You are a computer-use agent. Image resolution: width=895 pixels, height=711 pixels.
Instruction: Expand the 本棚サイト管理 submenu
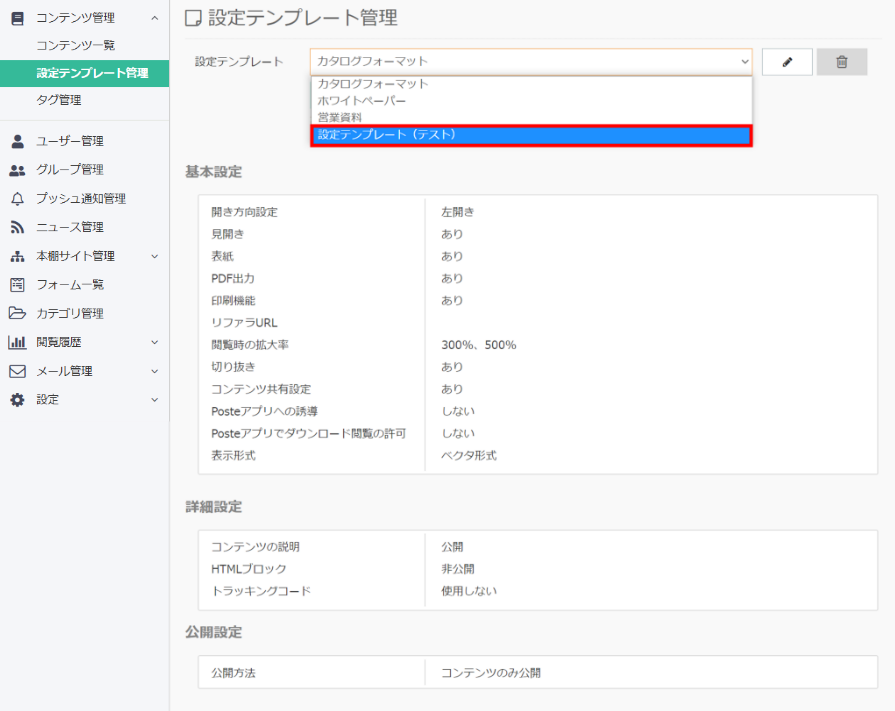click(154, 256)
